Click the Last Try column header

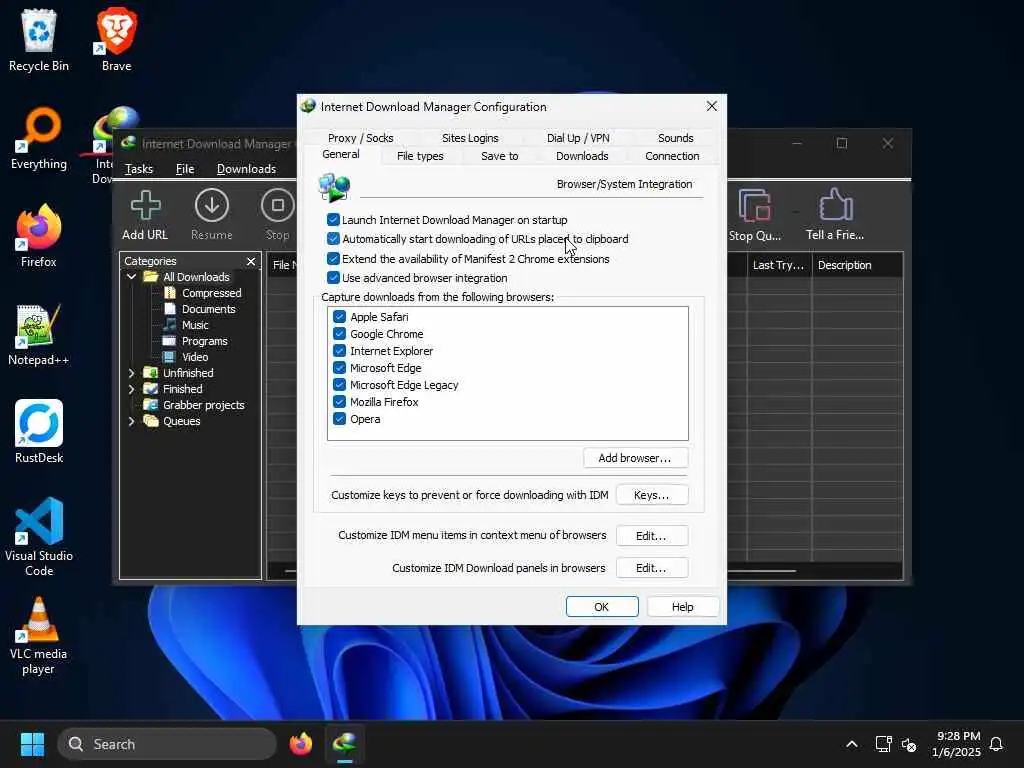pyautogui.click(x=778, y=265)
